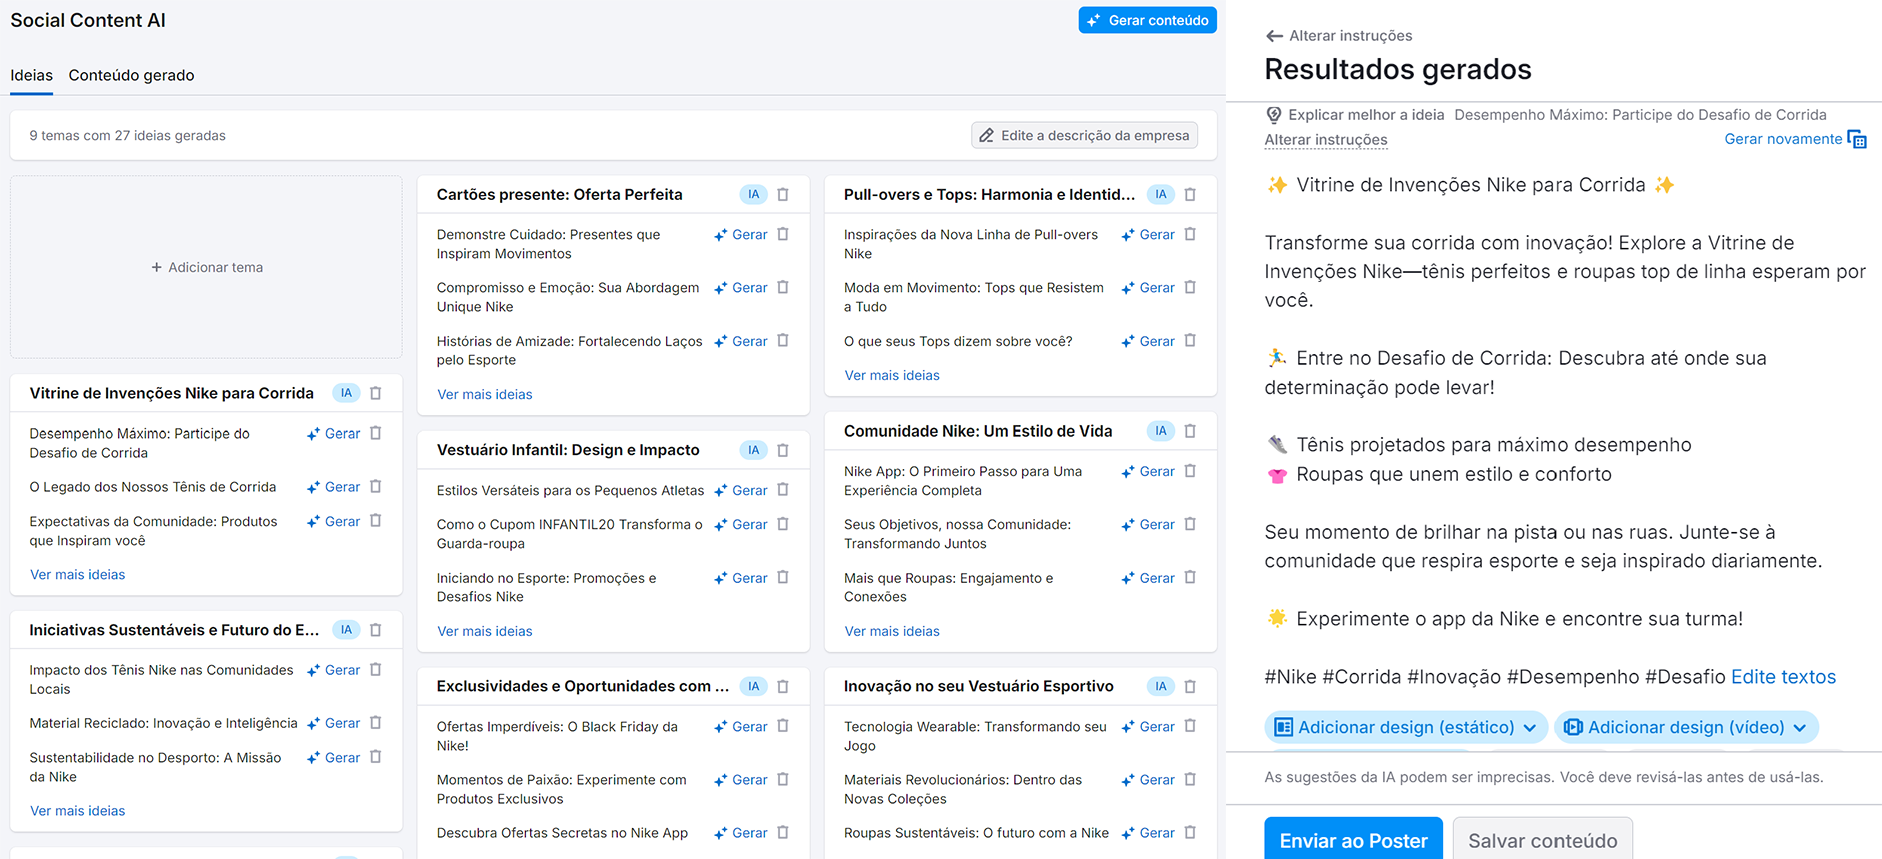Image resolution: width=1882 pixels, height=859 pixels.
Task: Click Salvar conteúdo button
Action: (x=1542, y=840)
